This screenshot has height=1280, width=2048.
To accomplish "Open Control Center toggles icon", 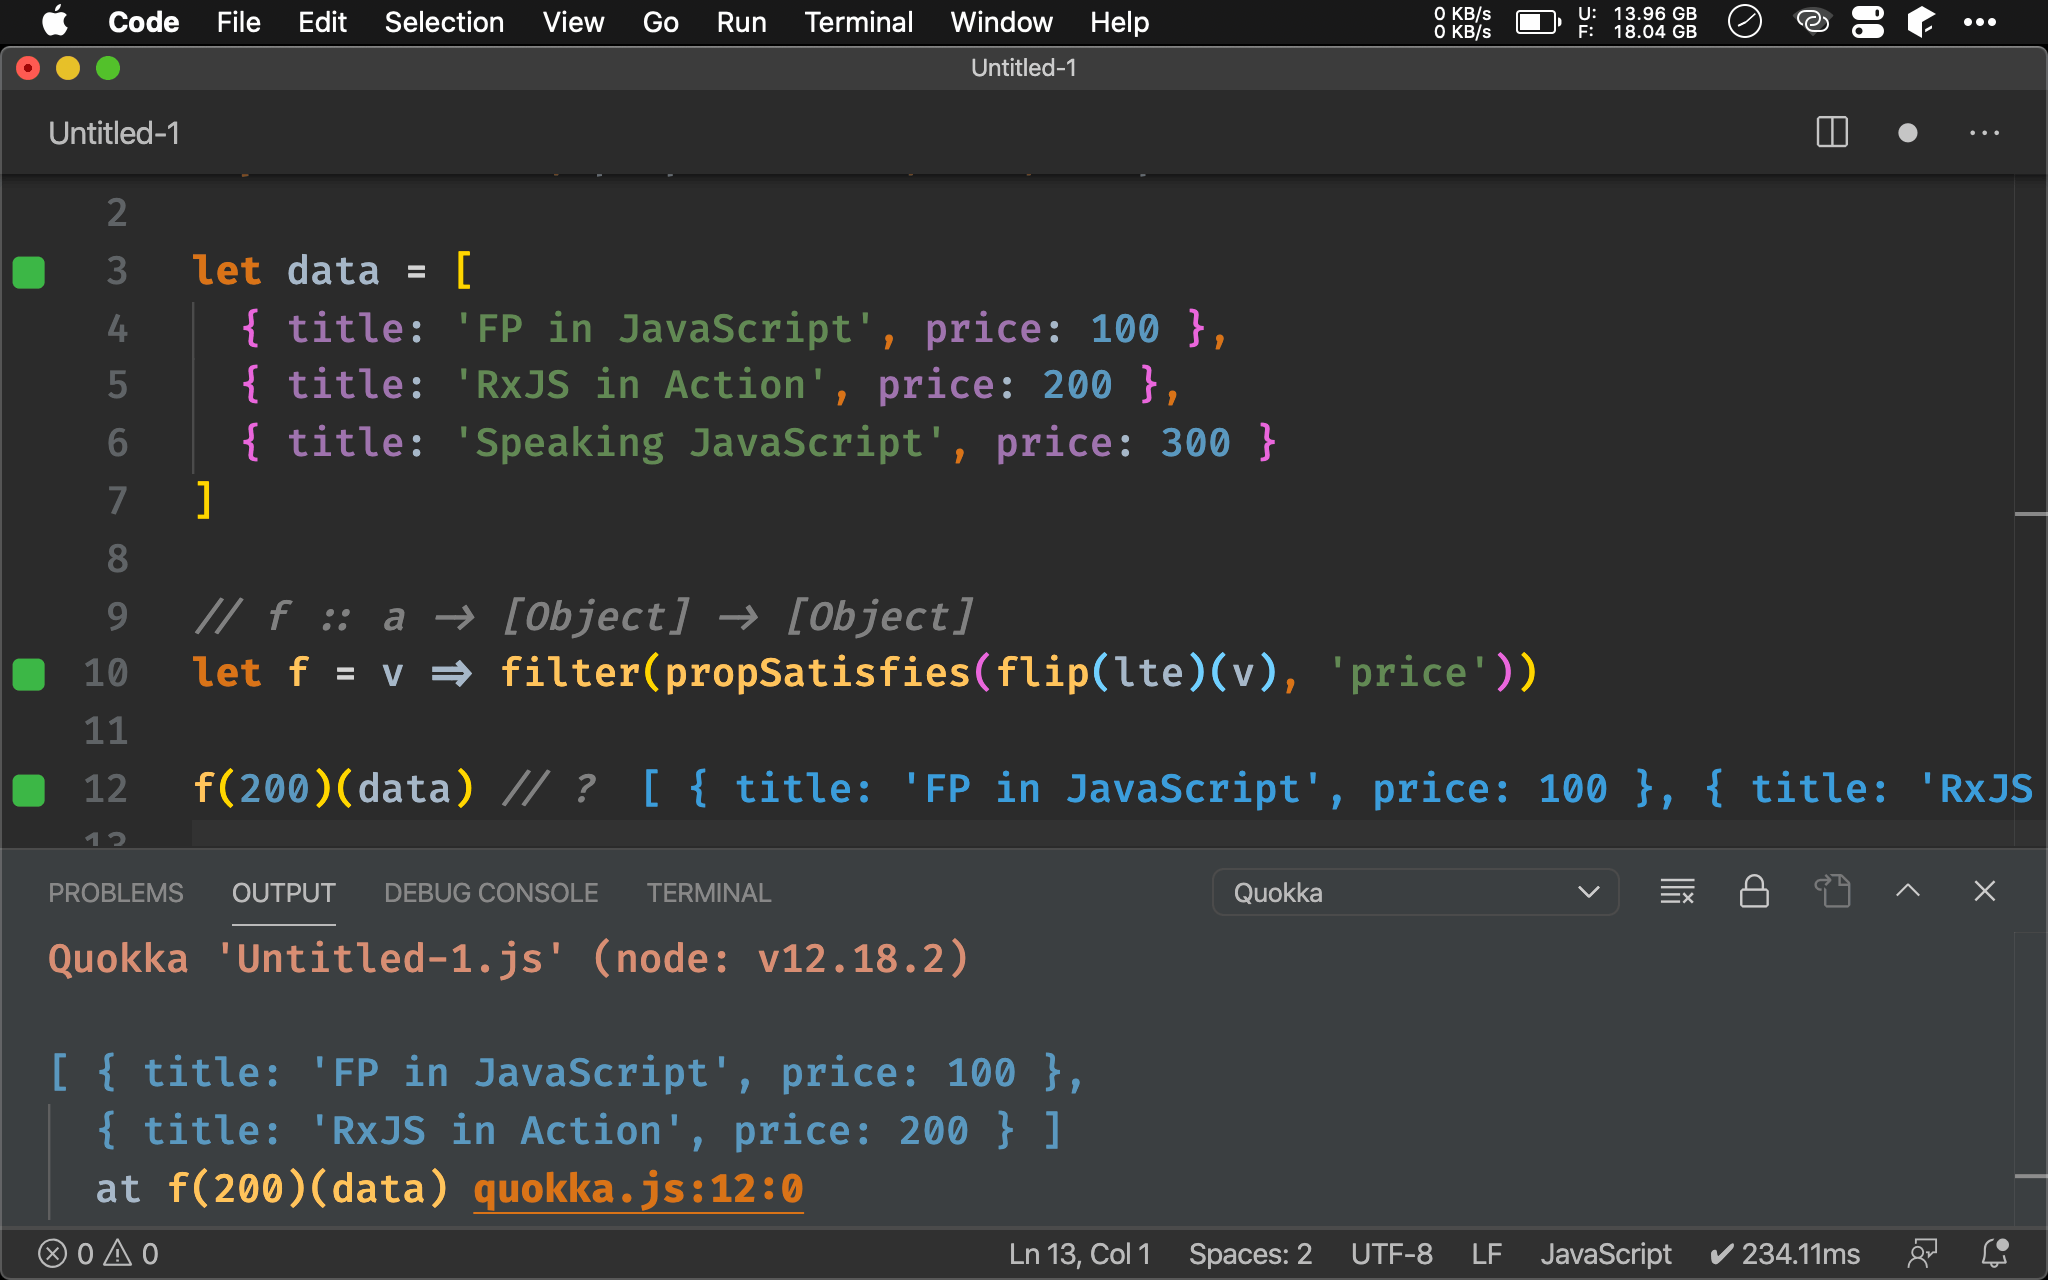I will pos(1867,21).
